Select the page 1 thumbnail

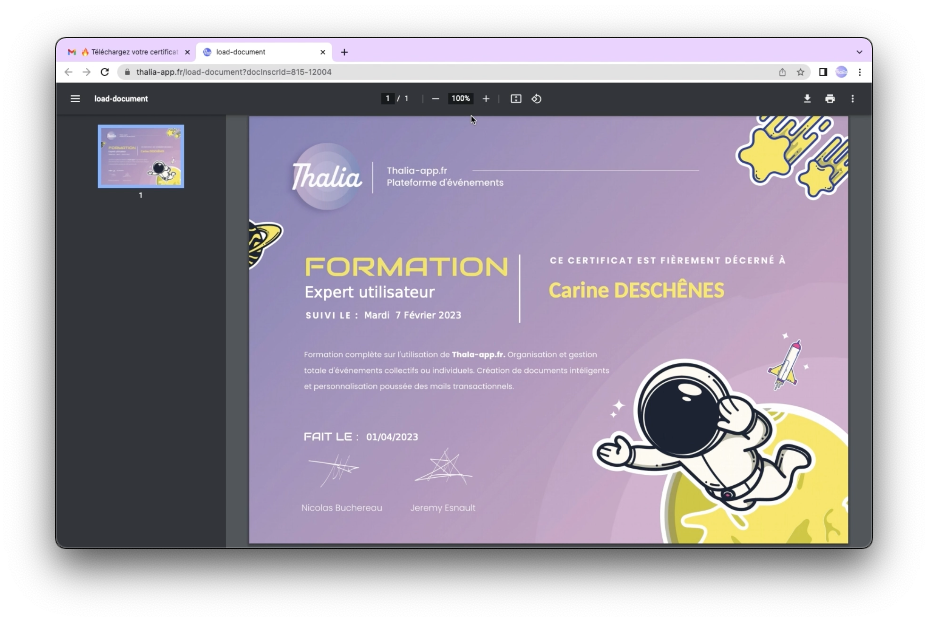tap(141, 157)
